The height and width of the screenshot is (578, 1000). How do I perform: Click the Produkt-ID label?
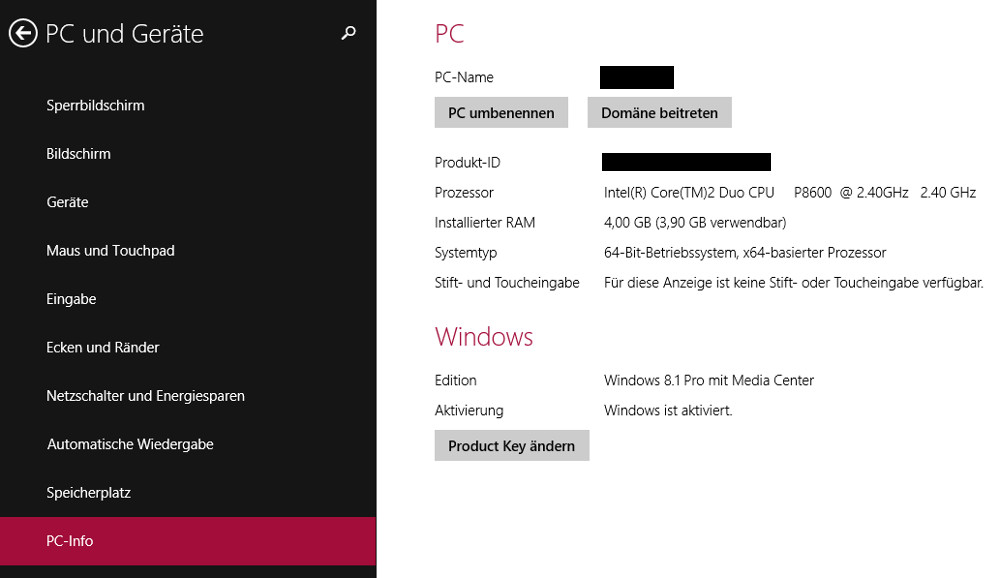[x=467, y=163]
